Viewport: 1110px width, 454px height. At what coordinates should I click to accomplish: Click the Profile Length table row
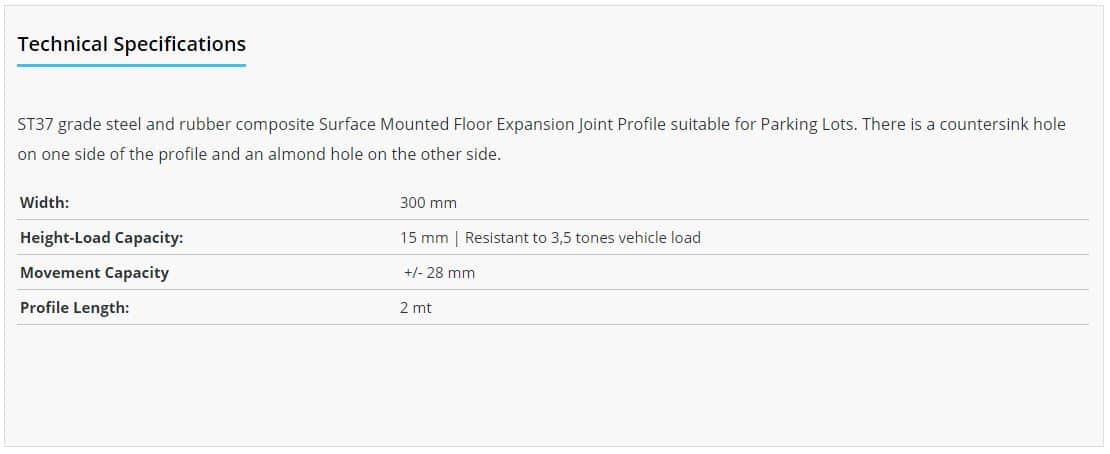coord(553,308)
